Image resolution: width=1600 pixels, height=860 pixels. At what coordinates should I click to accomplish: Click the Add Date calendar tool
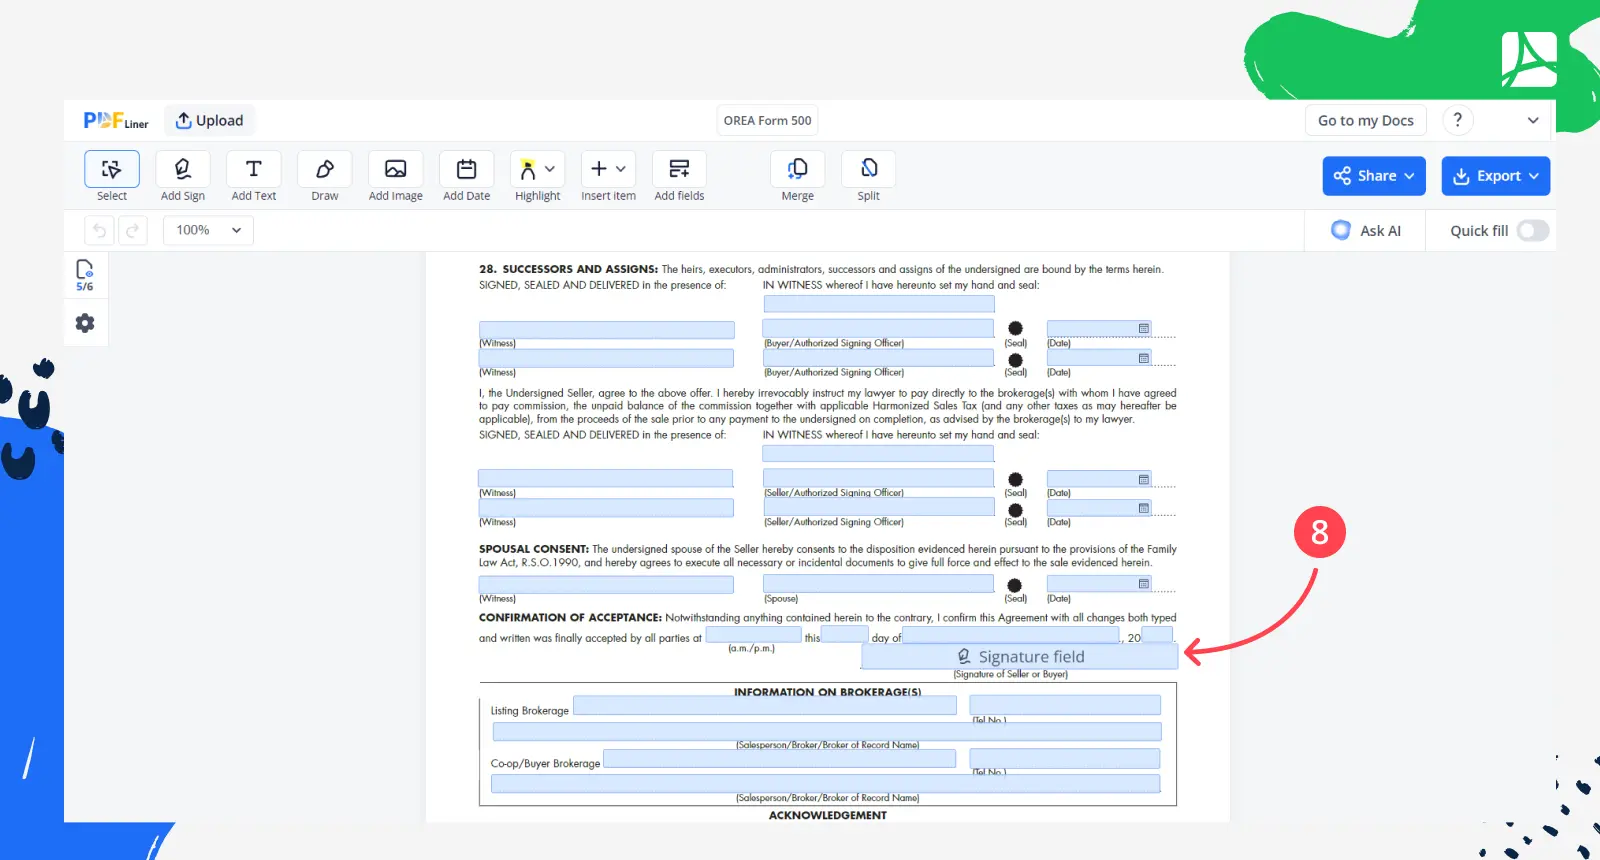click(x=466, y=176)
